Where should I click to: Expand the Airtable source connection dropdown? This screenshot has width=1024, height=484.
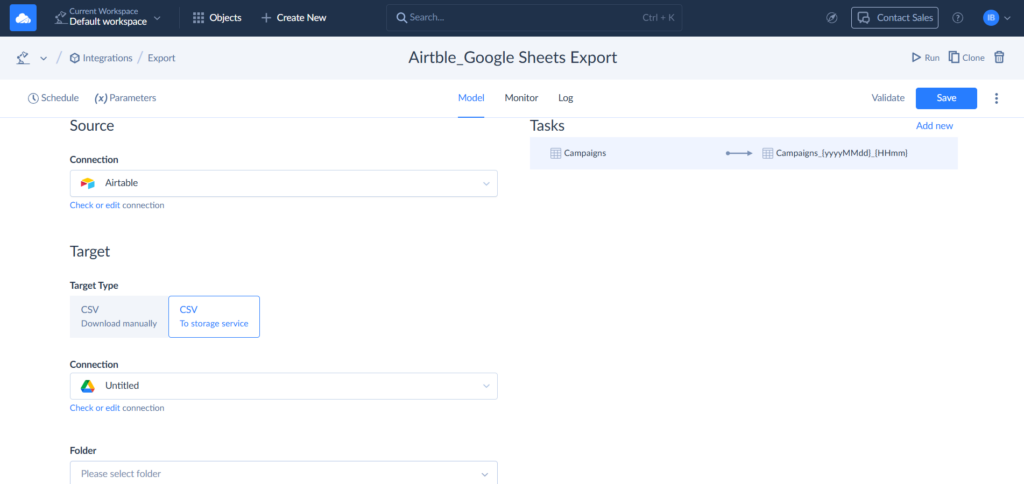click(x=283, y=183)
